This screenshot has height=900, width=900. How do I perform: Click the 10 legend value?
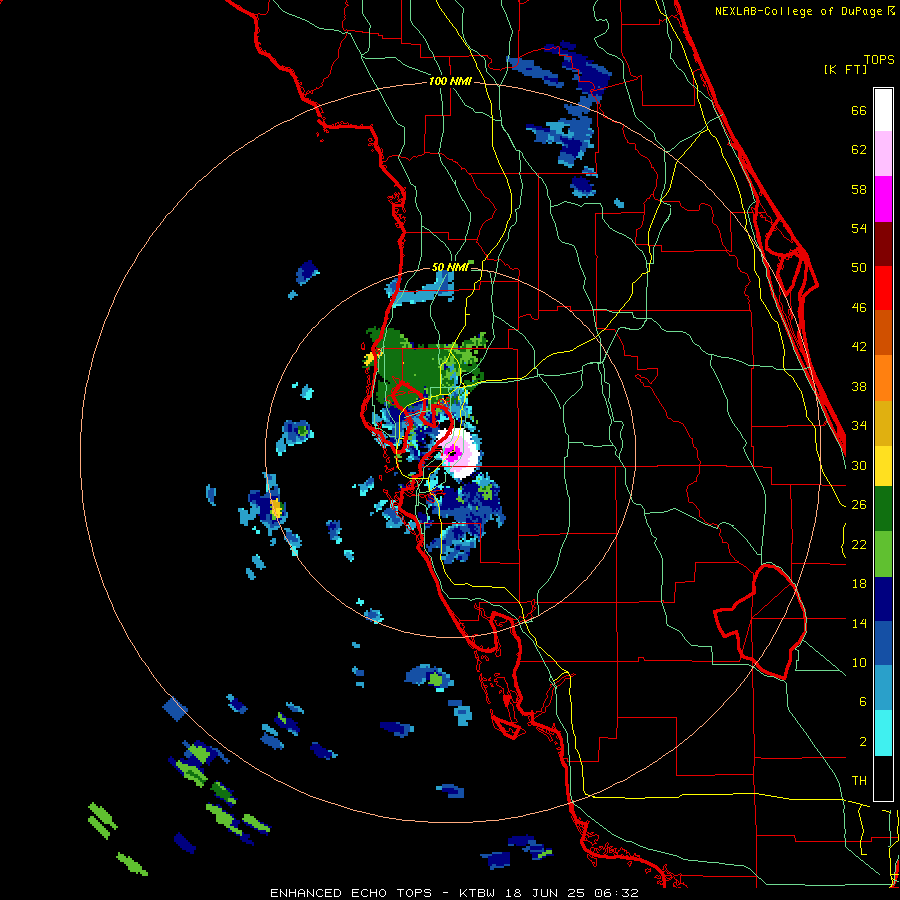click(859, 662)
